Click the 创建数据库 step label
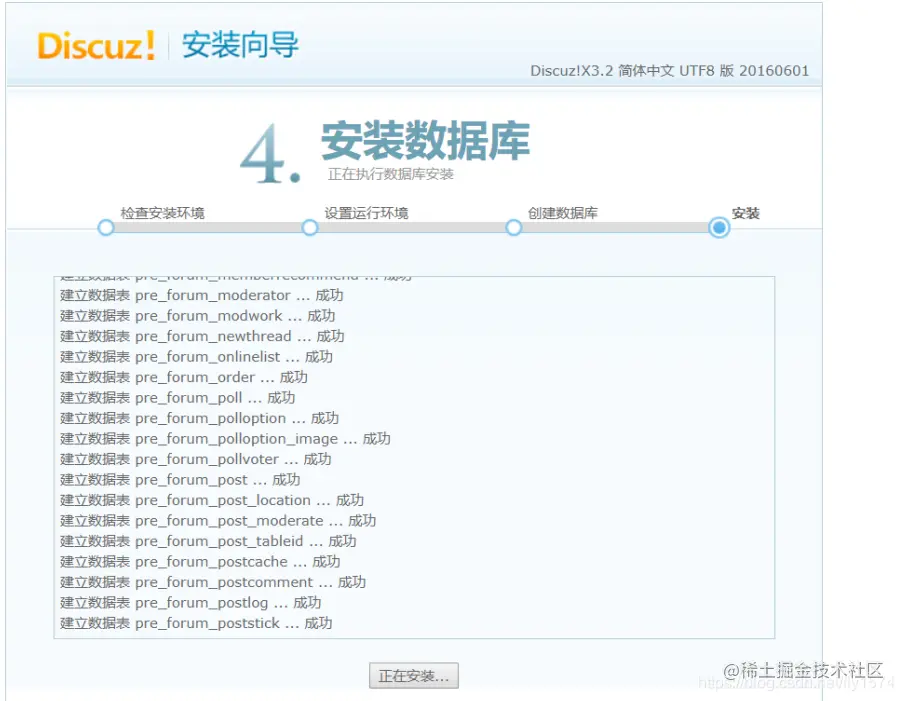904x701 pixels. [x=563, y=213]
